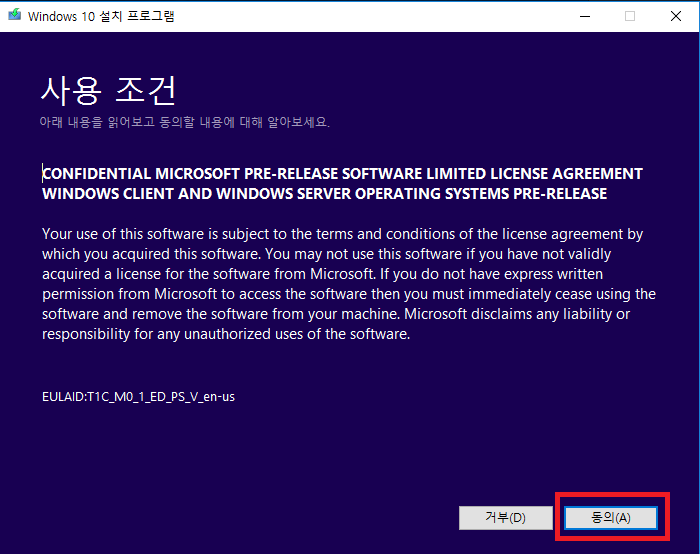Click the CONFIDENTIAL MICROSOFT PRE-RELEASE heading line
The width and height of the screenshot is (700, 554).
(x=342, y=173)
